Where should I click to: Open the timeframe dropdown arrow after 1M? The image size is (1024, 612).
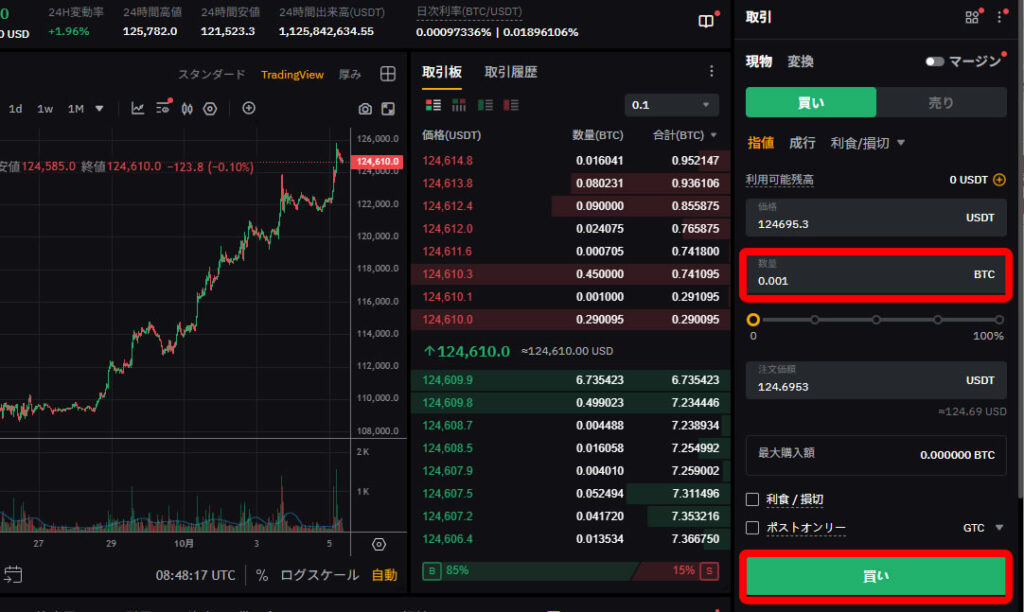(99, 109)
